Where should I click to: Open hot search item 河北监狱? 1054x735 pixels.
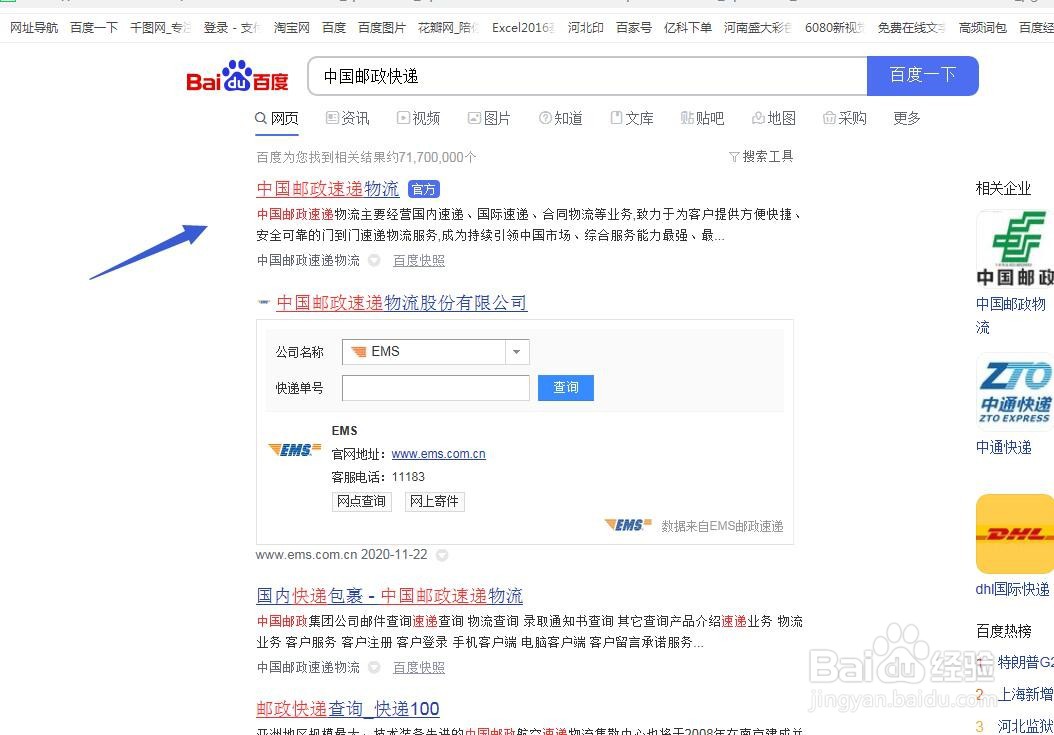tap(1026, 726)
